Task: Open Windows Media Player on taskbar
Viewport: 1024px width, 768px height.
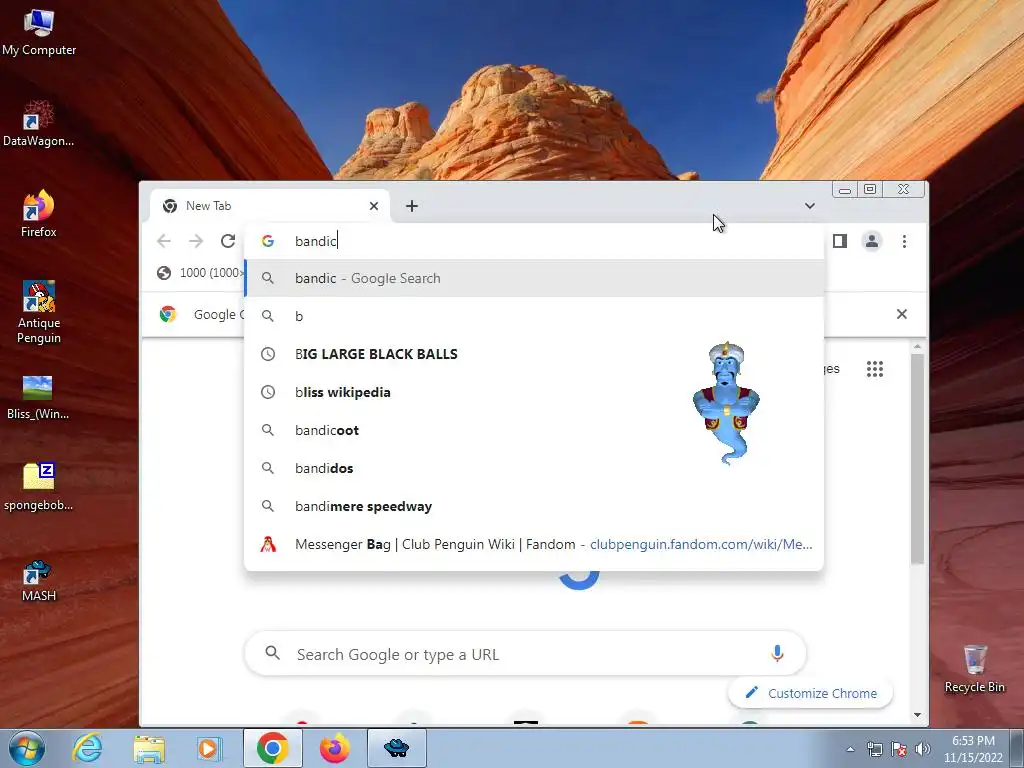Action: (210, 748)
